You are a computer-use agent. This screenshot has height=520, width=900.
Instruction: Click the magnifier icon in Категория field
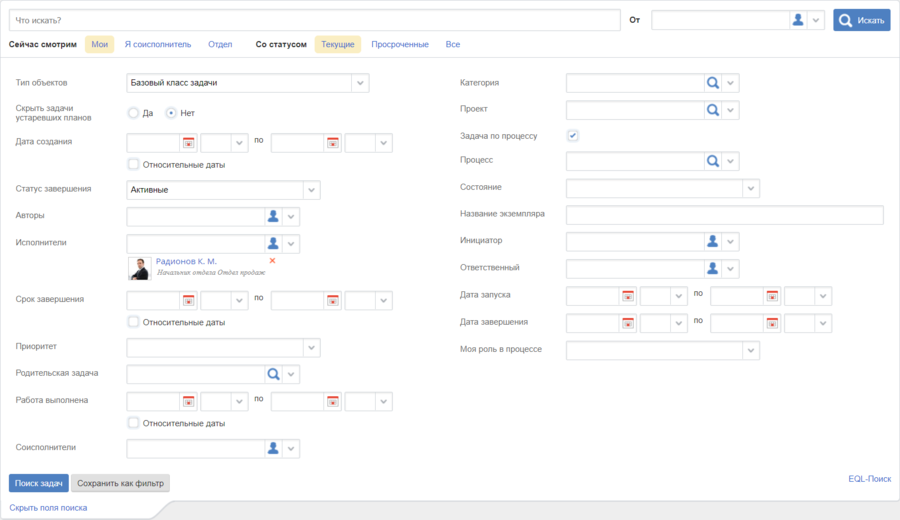point(713,83)
